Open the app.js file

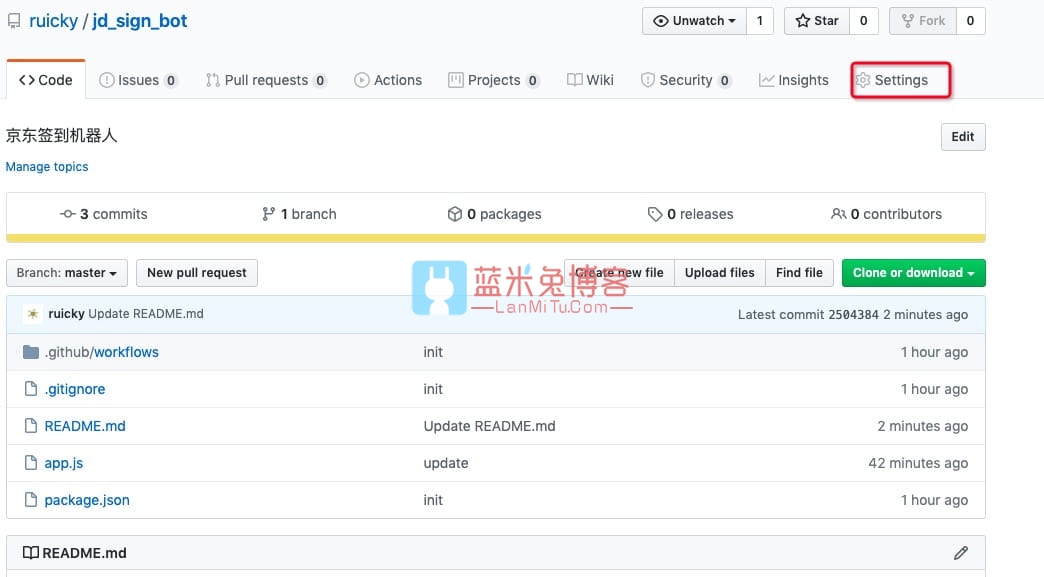click(64, 463)
